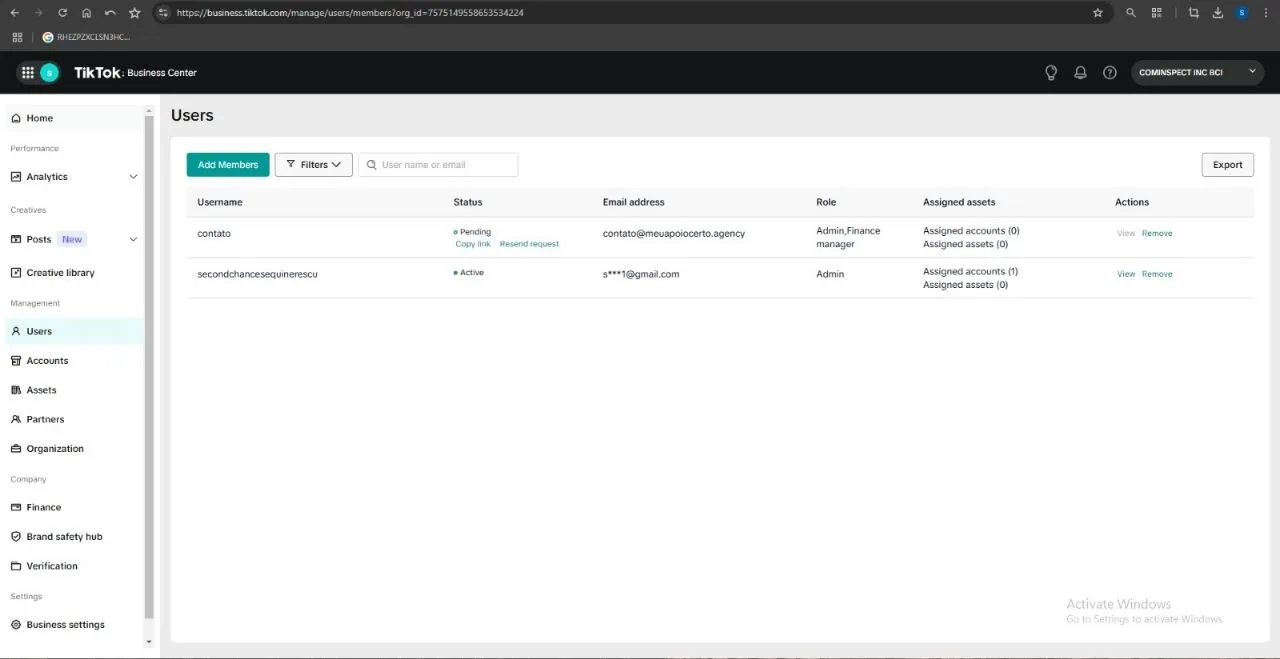Open the TikTok apps grid launcher
Screen dimensions: 1280x659
point(27,72)
